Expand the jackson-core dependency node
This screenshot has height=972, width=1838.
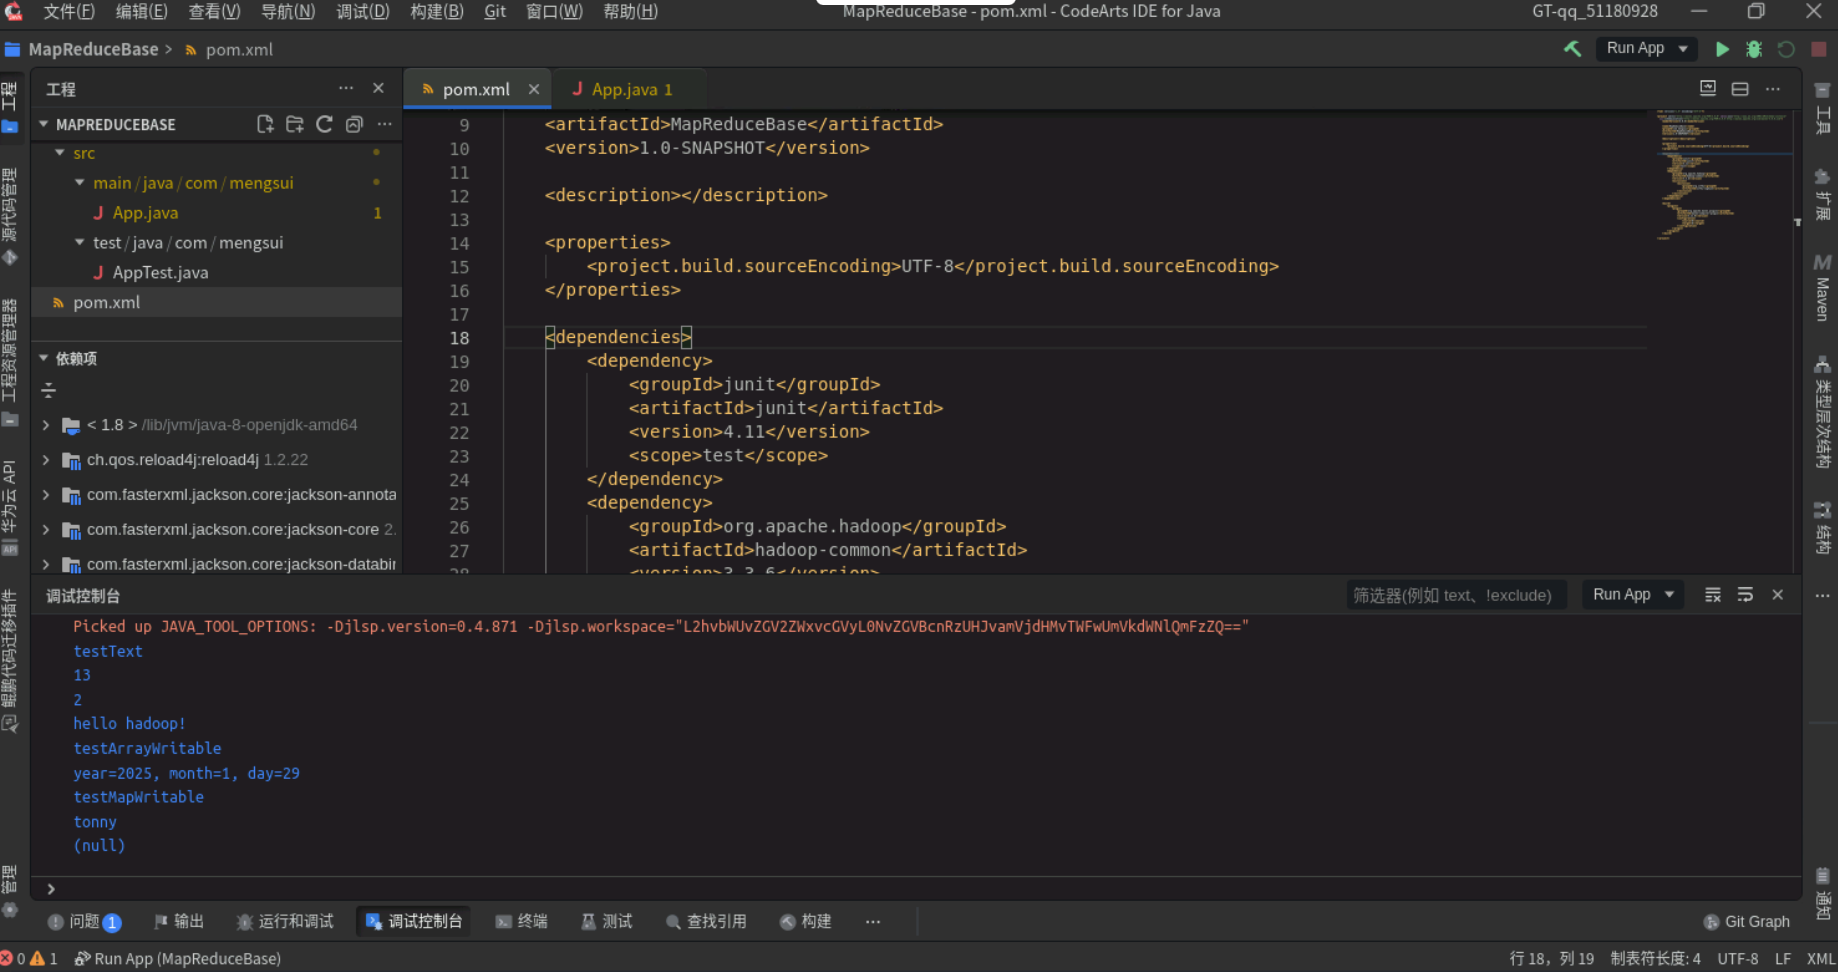(46, 530)
